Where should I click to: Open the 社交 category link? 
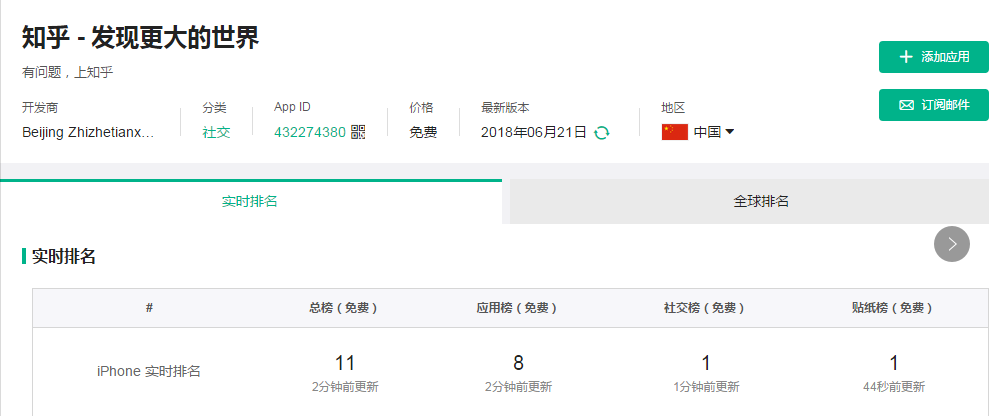[216, 132]
